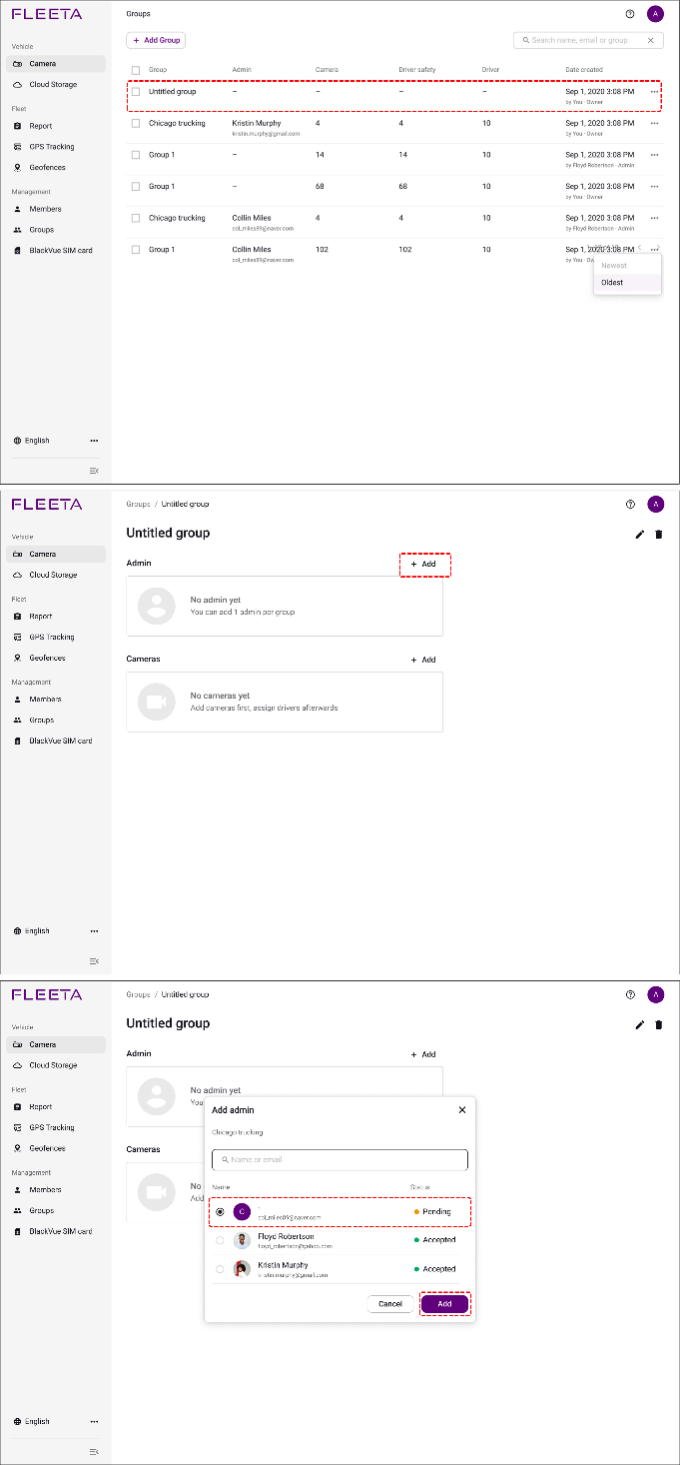Click Floyd Robertson's profile photo in the admin list
The image size is (680, 1465).
coord(241,1240)
